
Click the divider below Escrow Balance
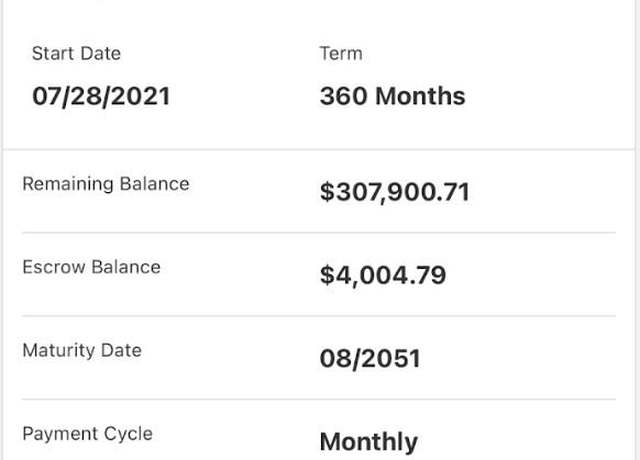[x=319, y=316]
